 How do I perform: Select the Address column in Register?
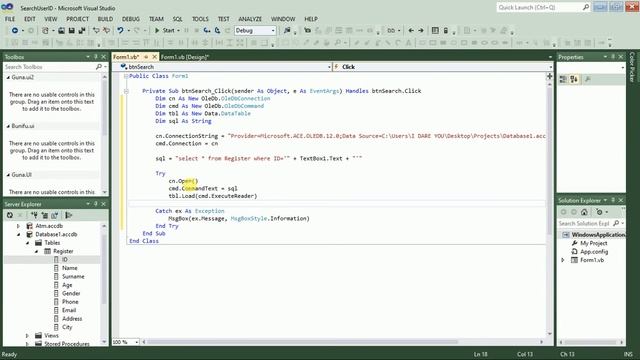tap(72, 319)
